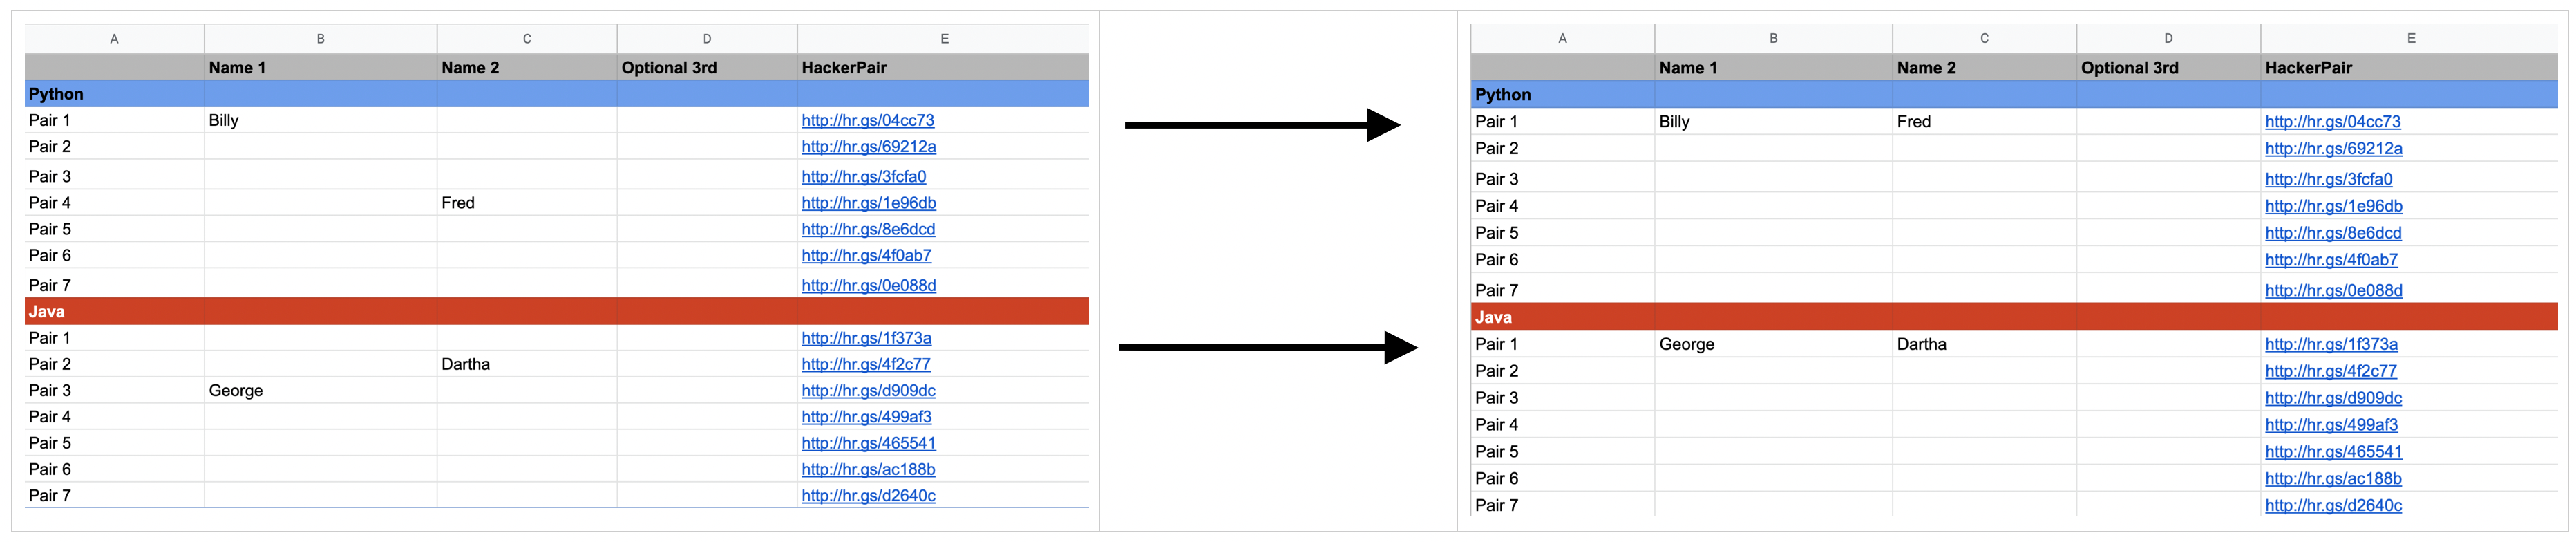This screenshot has width=2576, height=542.
Task: Select column A header in the right sheet
Action: point(1562,38)
